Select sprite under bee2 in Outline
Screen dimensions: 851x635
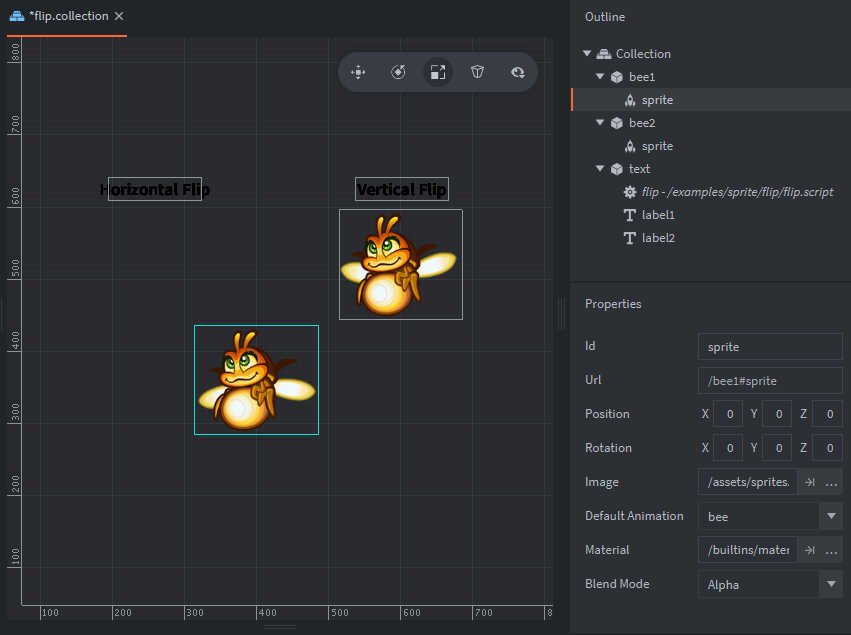click(x=657, y=146)
